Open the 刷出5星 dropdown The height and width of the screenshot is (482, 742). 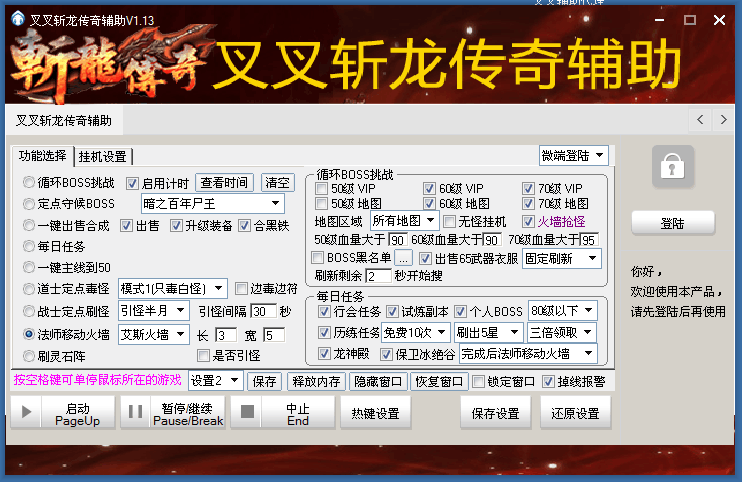pos(489,333)
